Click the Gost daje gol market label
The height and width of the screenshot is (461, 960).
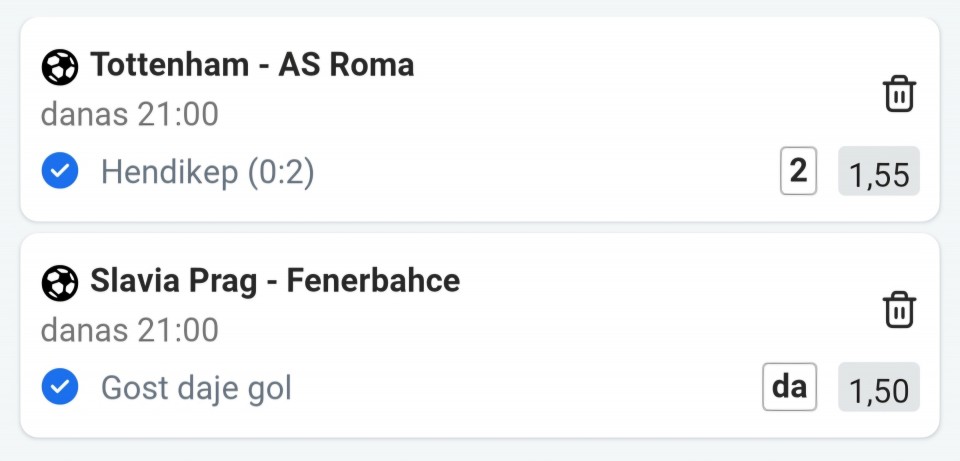[196, 389]
